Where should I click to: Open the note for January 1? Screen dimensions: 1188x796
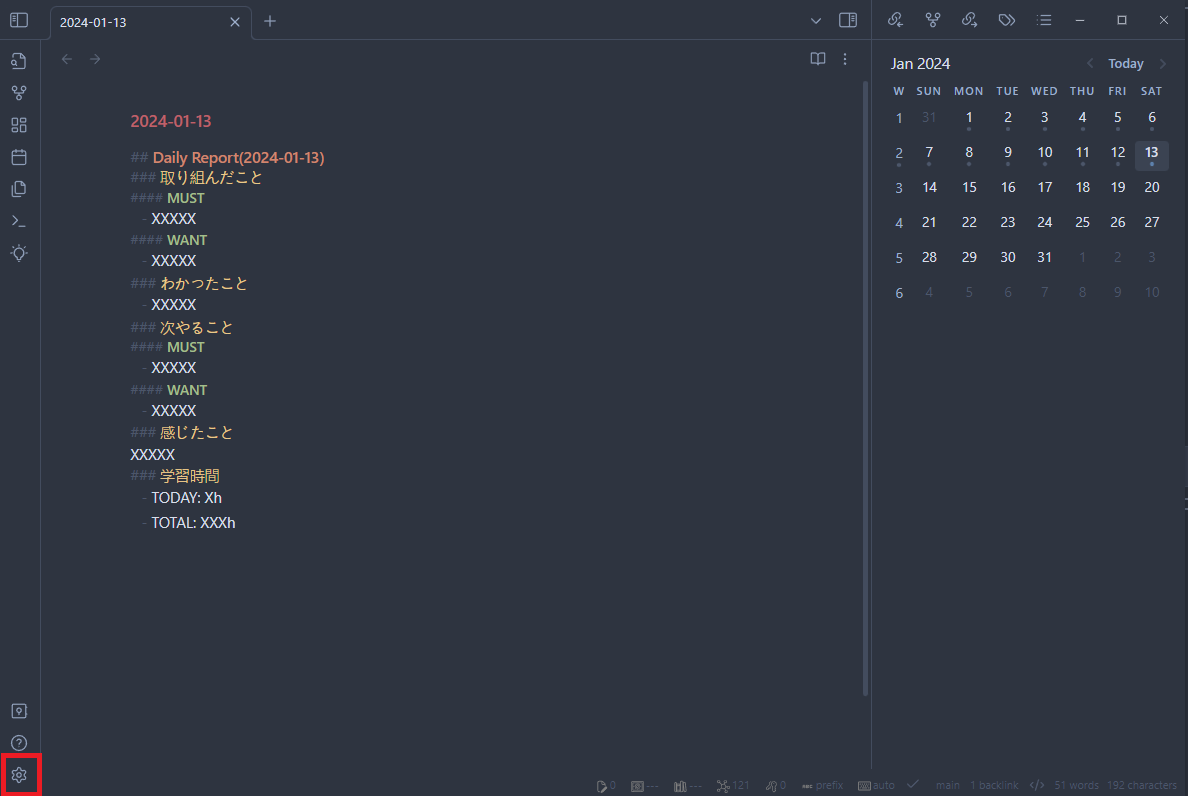pos(969,120)
